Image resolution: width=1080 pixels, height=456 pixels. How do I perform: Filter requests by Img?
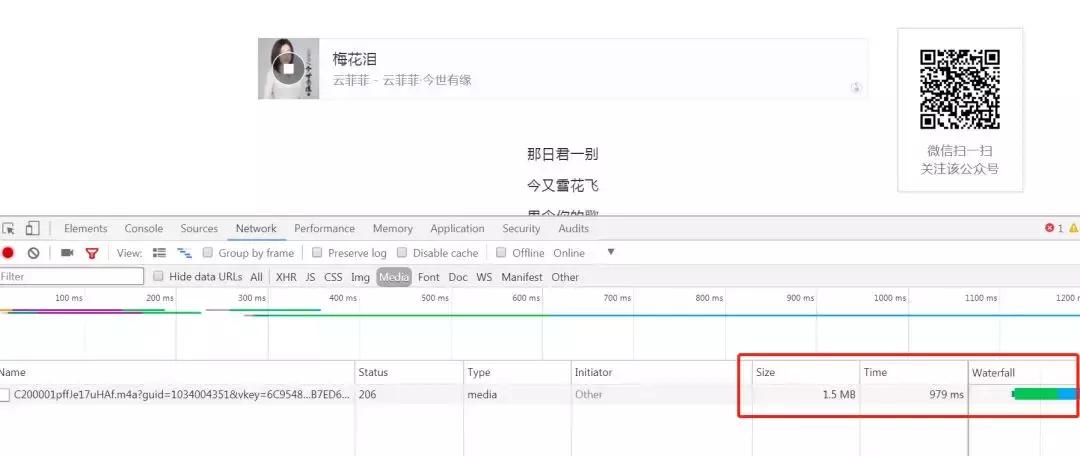click(x=360, y=277)
